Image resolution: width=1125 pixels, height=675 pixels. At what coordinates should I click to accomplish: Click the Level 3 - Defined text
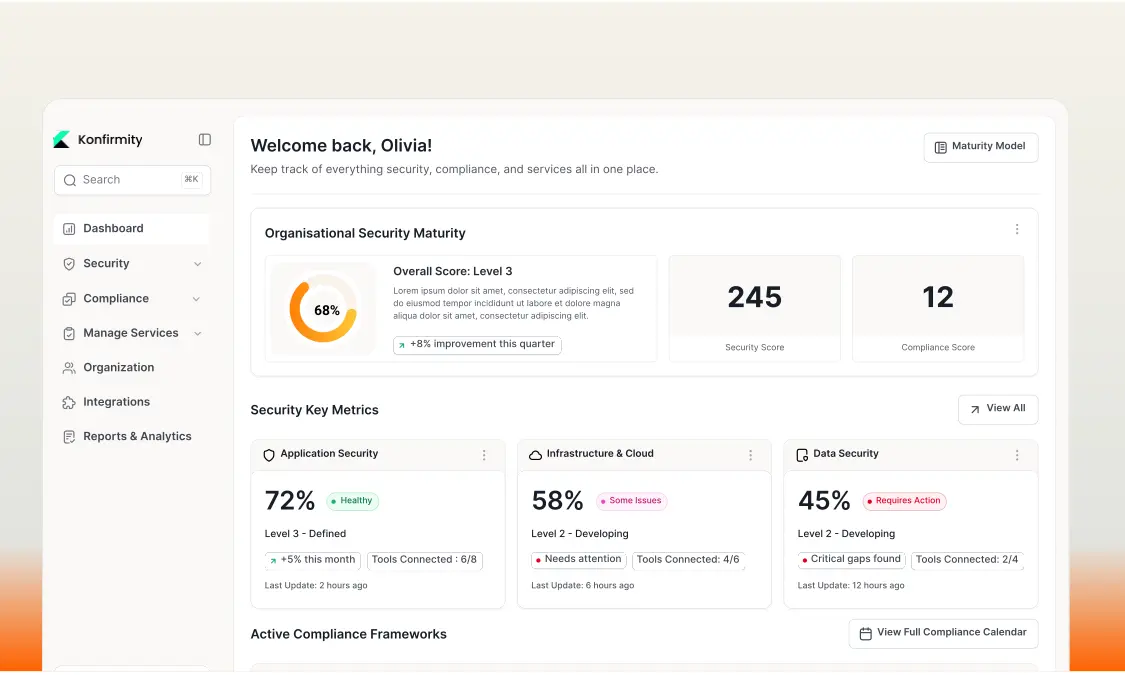pos(305,534)
